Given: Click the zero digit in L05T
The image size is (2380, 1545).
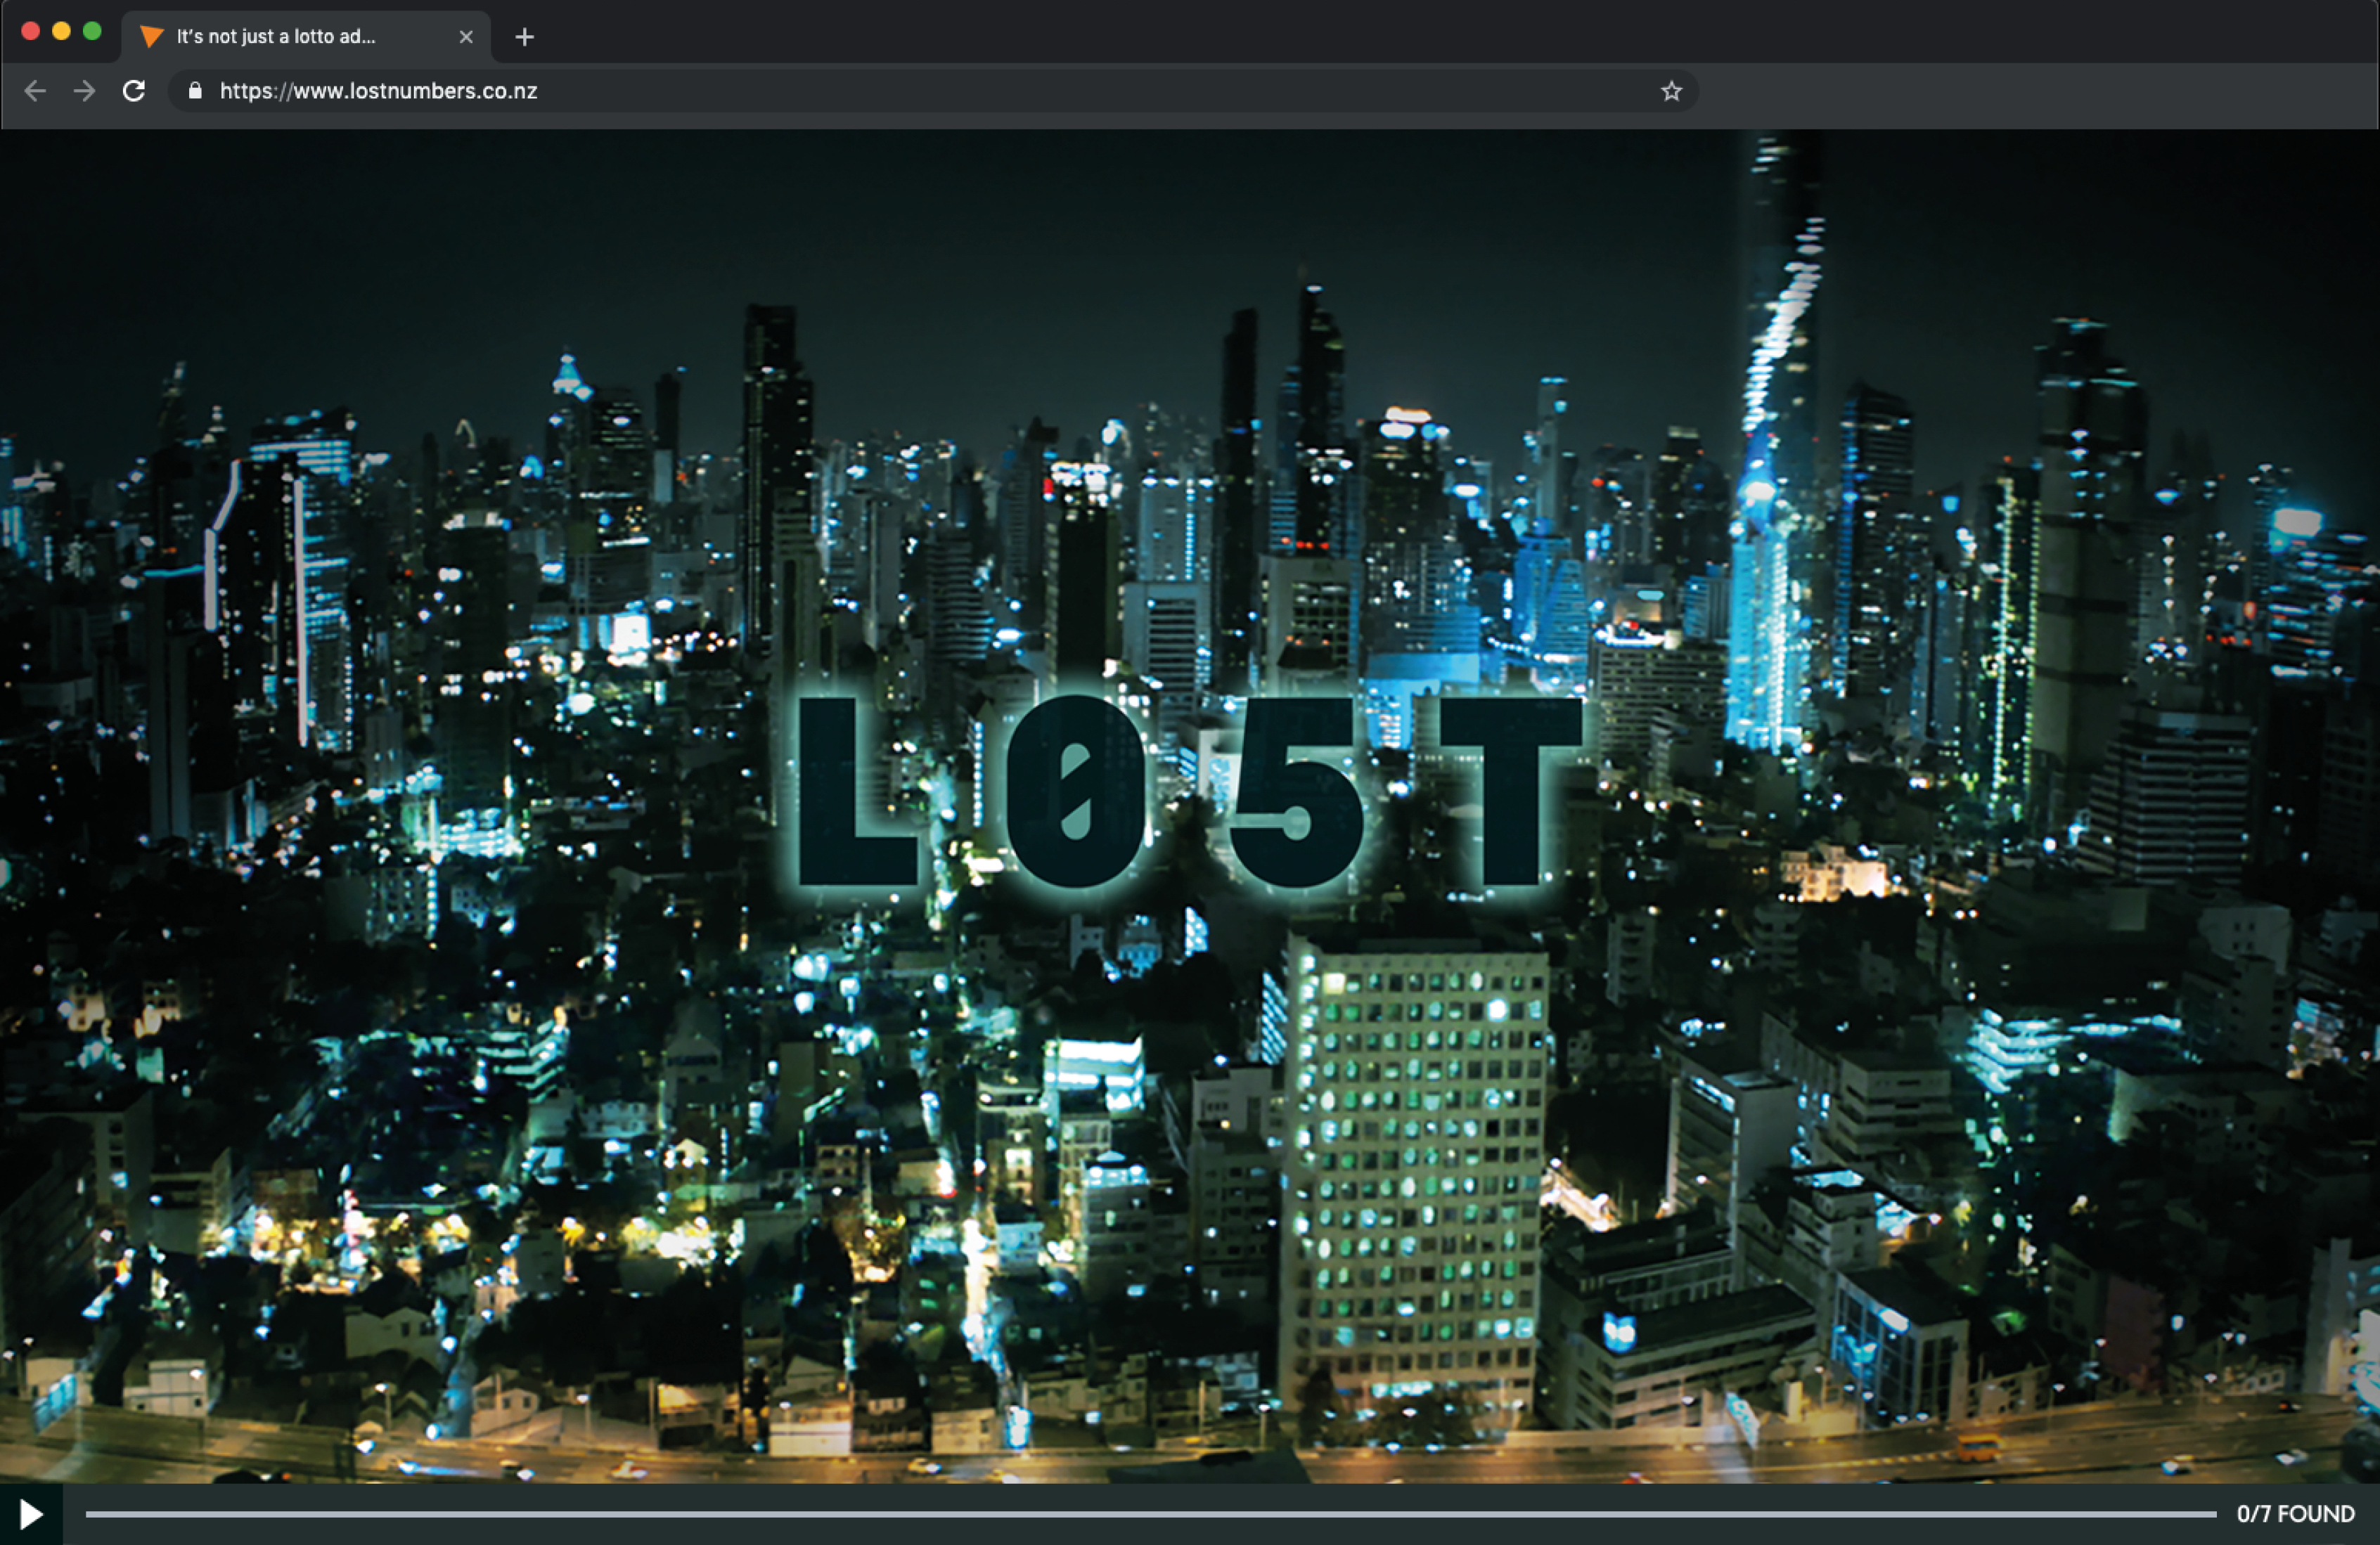Looking at the screenshot, I should pos(1075,792).
